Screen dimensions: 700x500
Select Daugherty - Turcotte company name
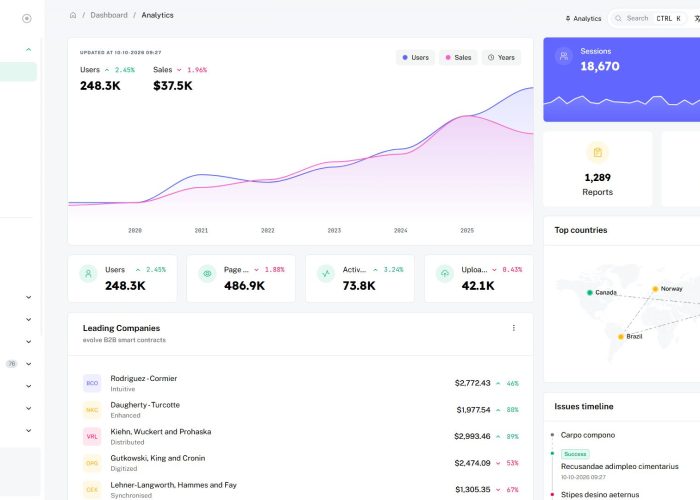click(x=145, y=405)
